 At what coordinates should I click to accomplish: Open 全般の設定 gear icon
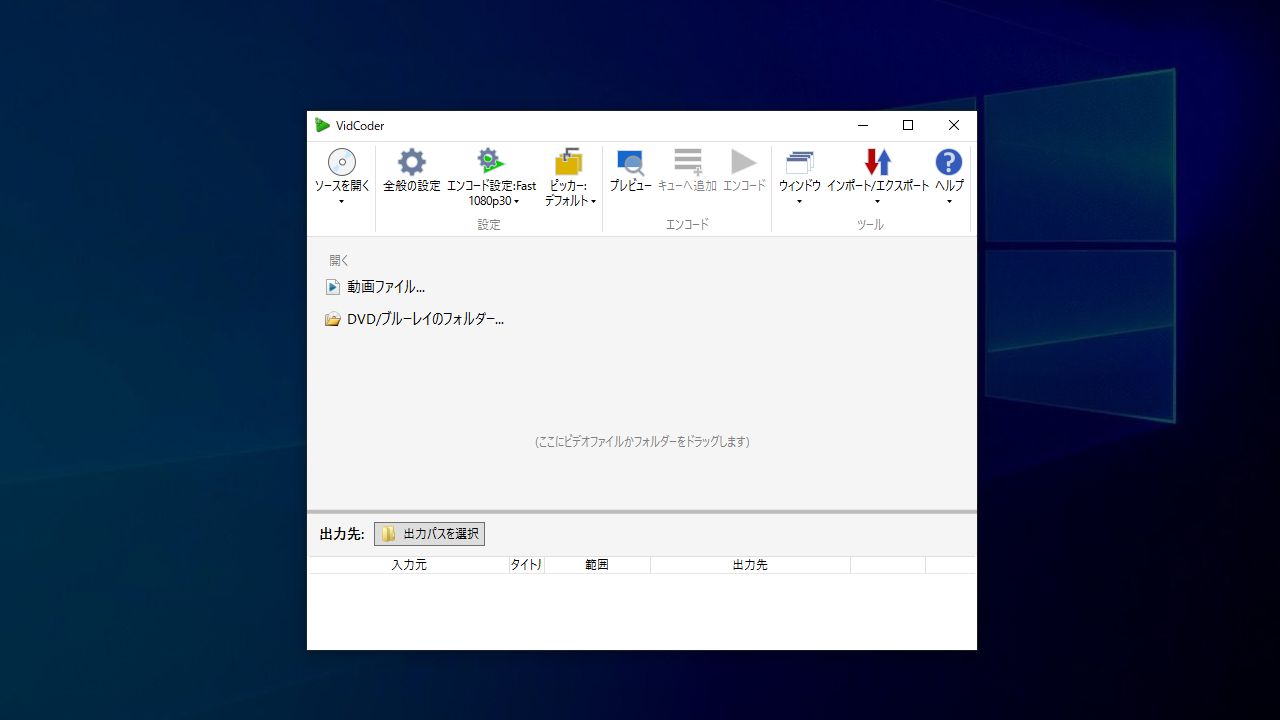tap(412, 162)
